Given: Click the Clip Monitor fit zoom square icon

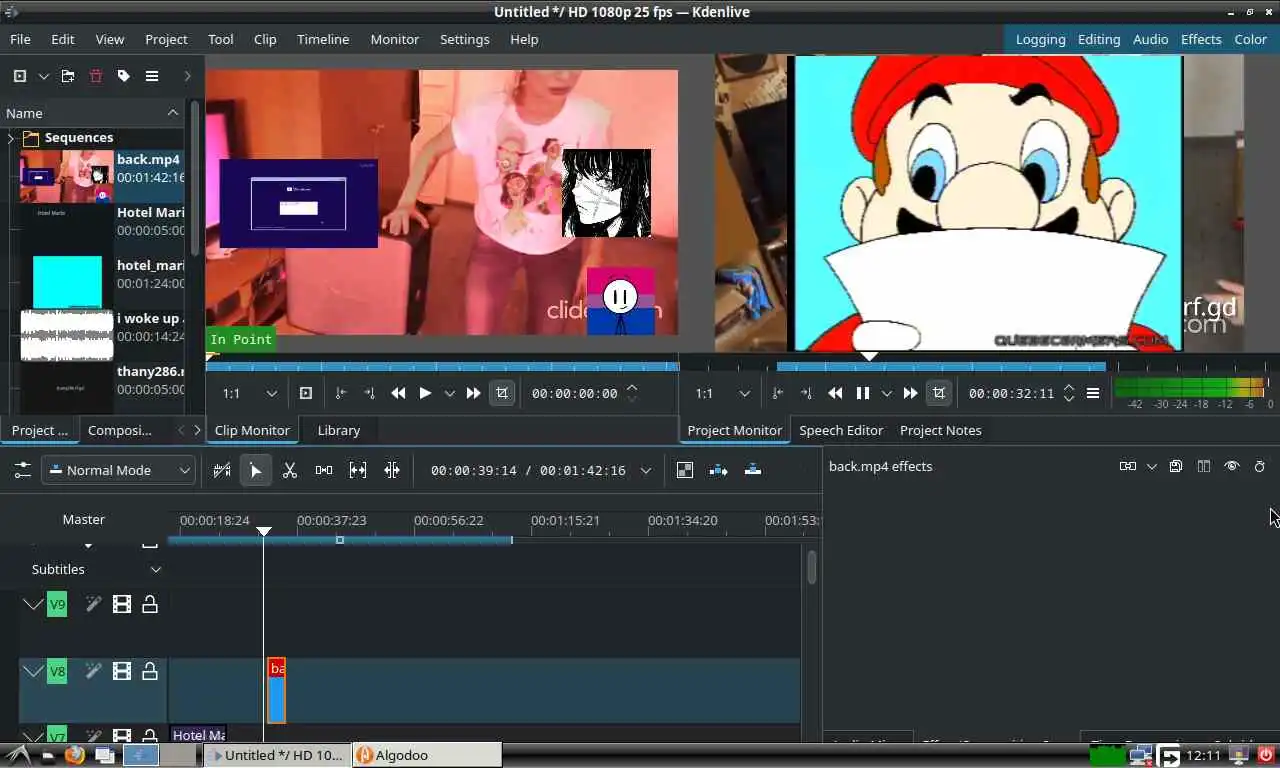Looking at the screenshot, I should [306, 393].
